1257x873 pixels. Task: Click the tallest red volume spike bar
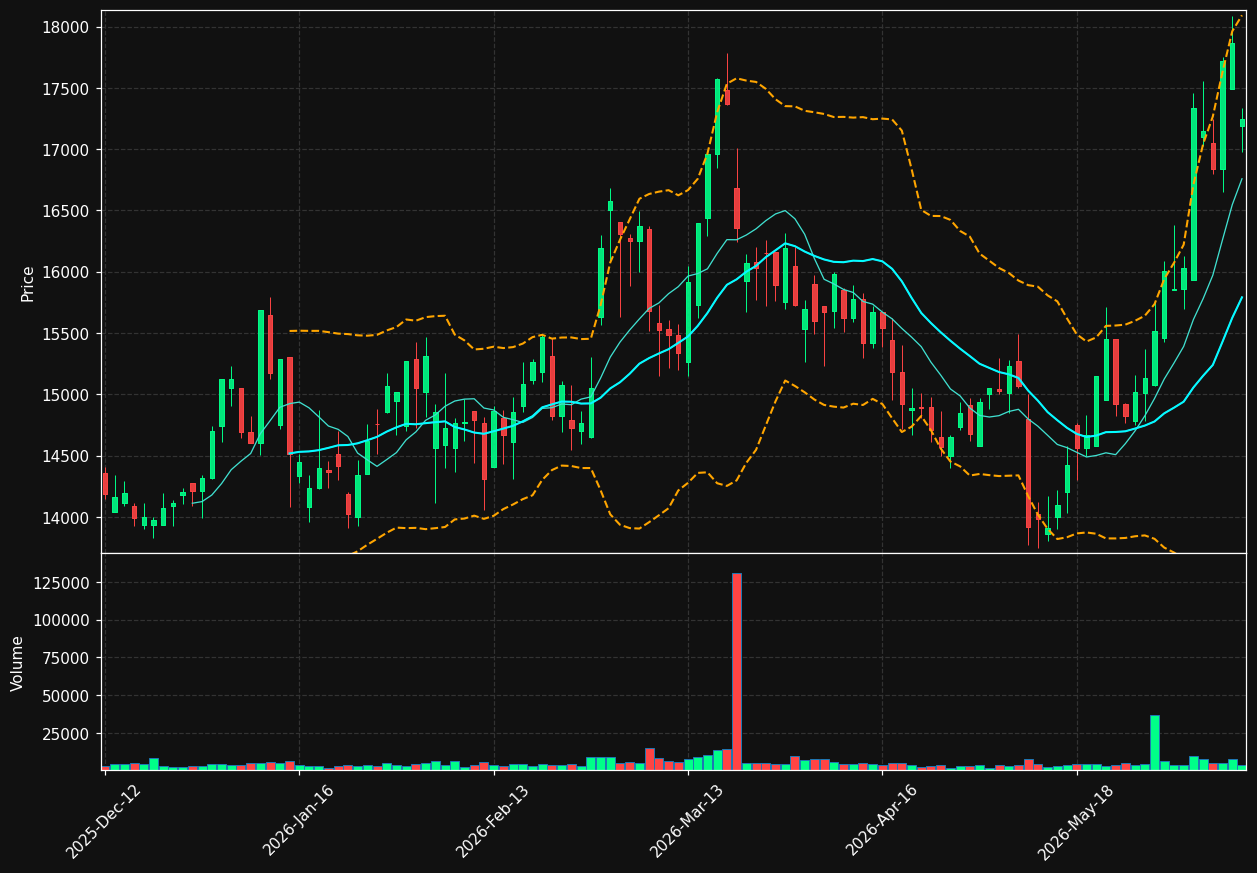tap(737, 671)
